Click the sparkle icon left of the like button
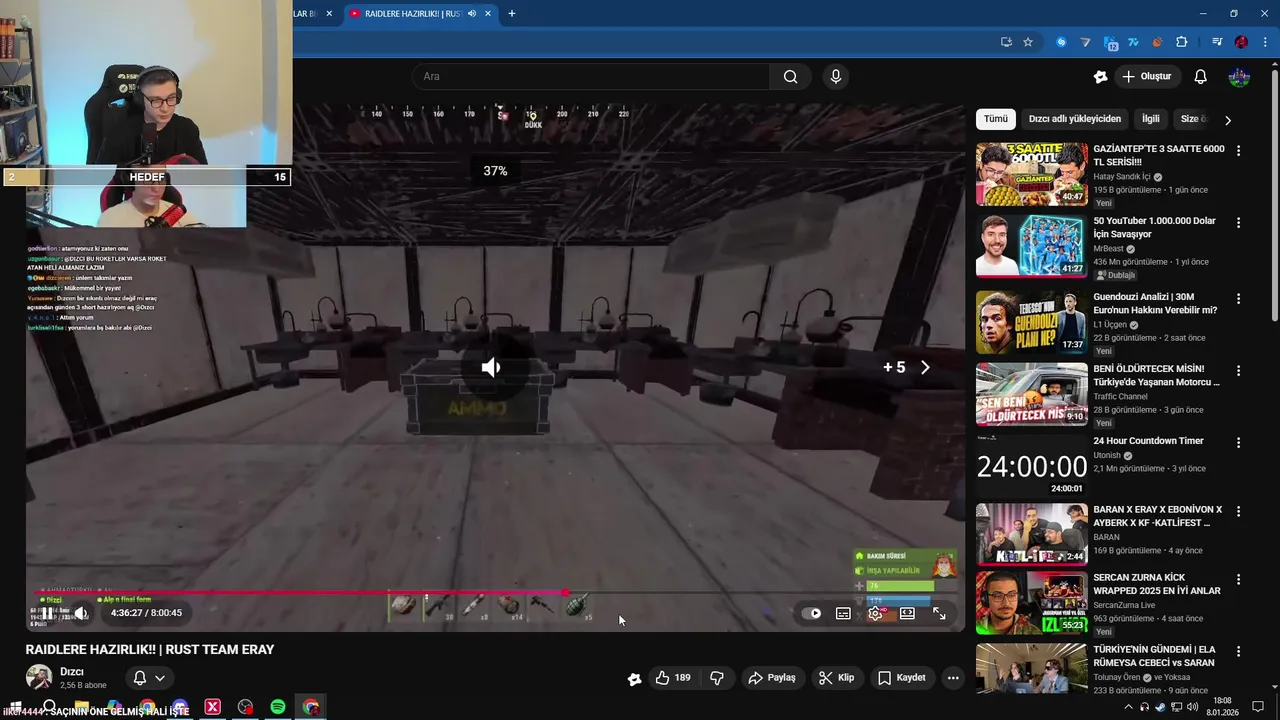This screenshot has height=720, width=1280. 634,678
